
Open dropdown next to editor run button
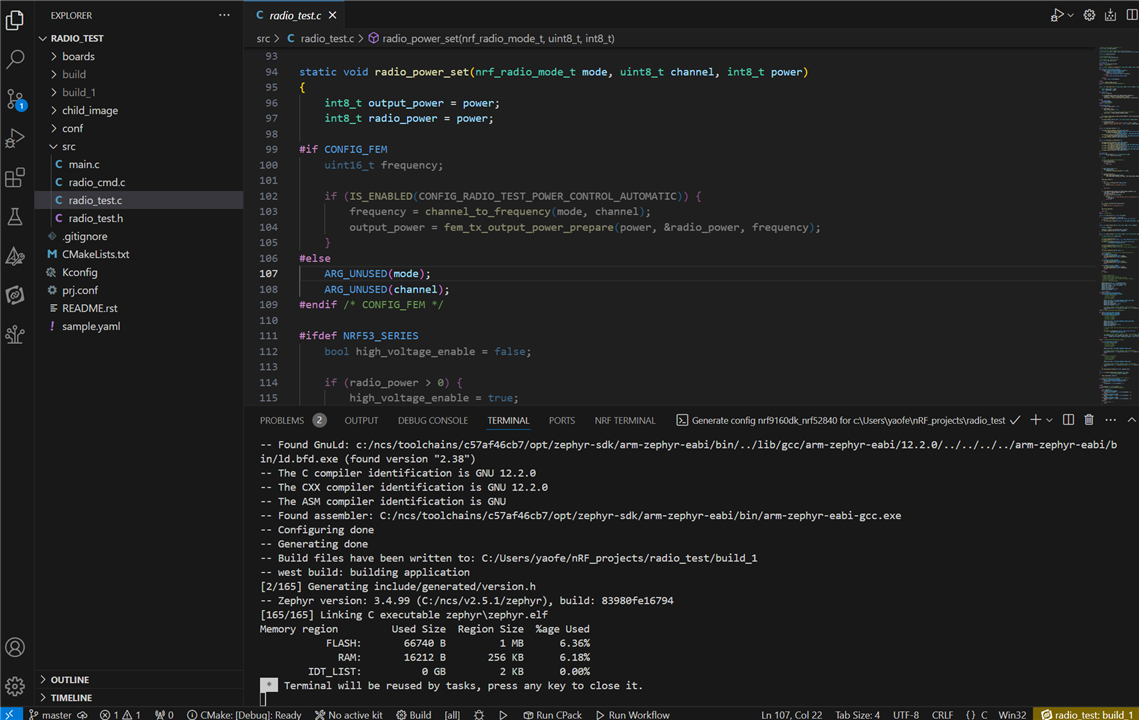pos(1071,15)
